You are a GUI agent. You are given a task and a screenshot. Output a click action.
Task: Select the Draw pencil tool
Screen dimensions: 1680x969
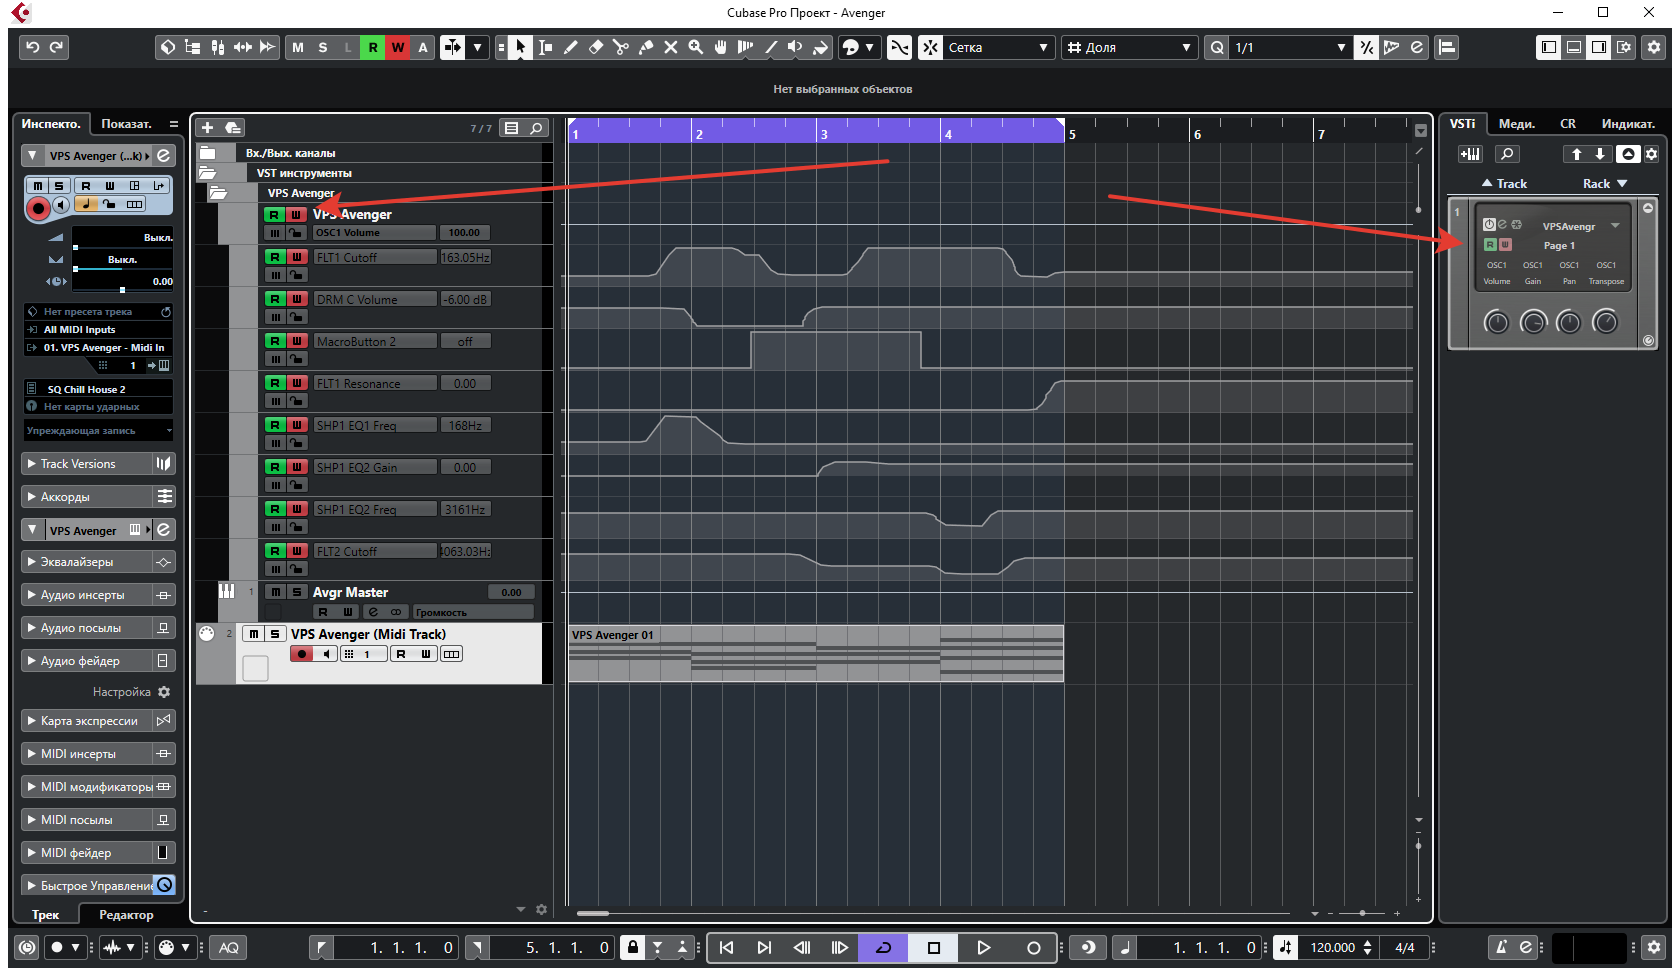coord(570,47)
